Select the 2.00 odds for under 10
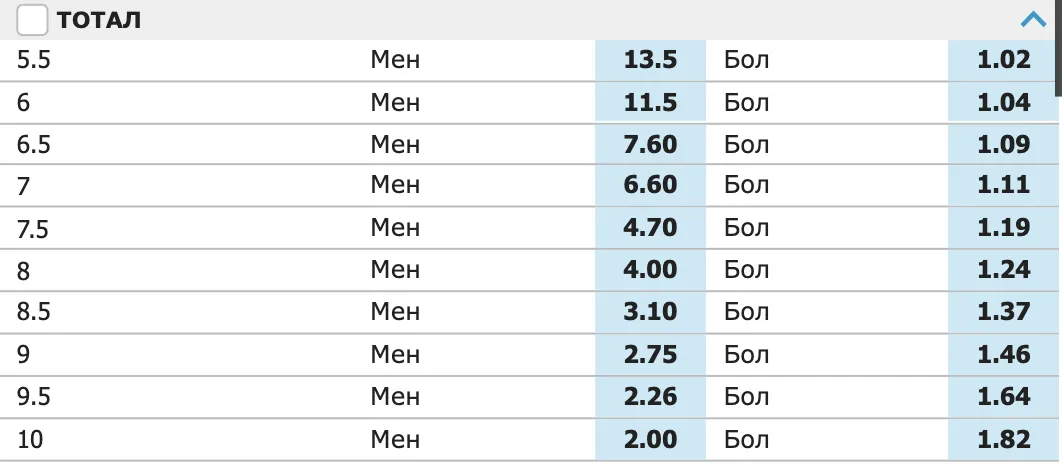This screenshot has width=1062, height=464. pyautogui.click(x=650, y=440)
